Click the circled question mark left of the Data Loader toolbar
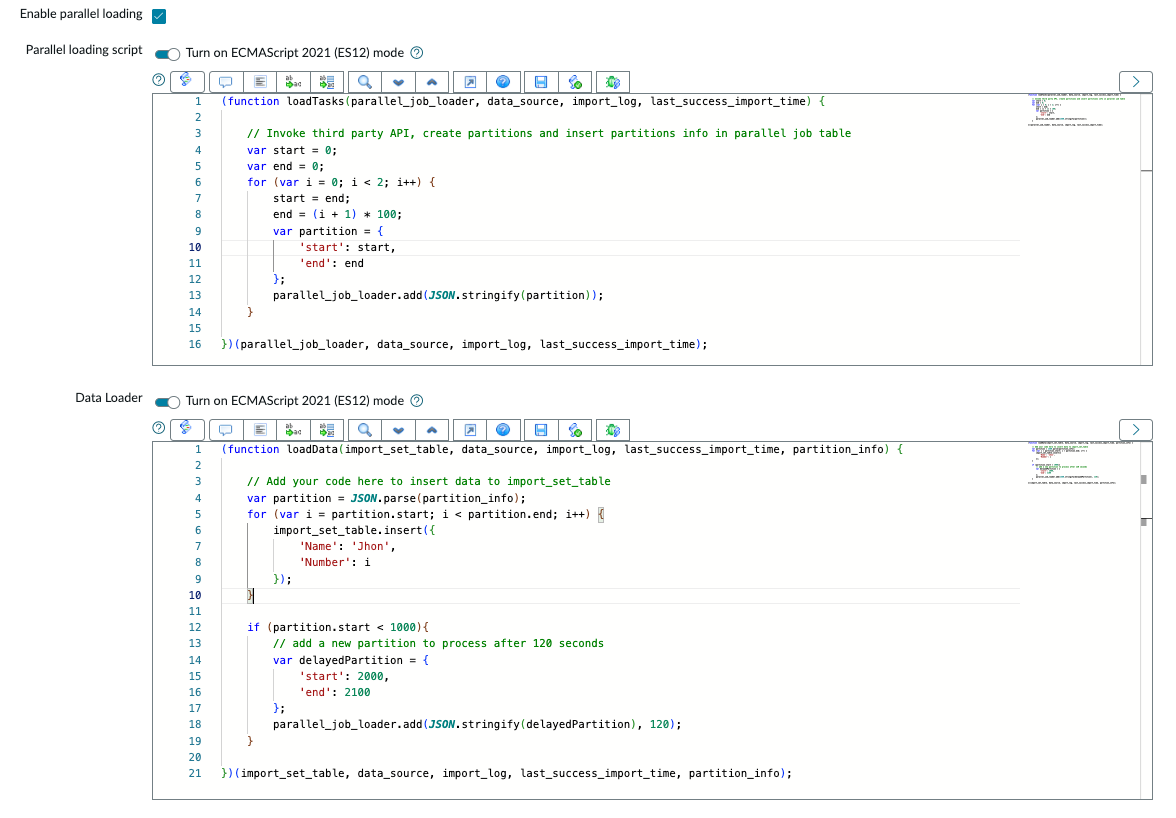 click(158, 427)
